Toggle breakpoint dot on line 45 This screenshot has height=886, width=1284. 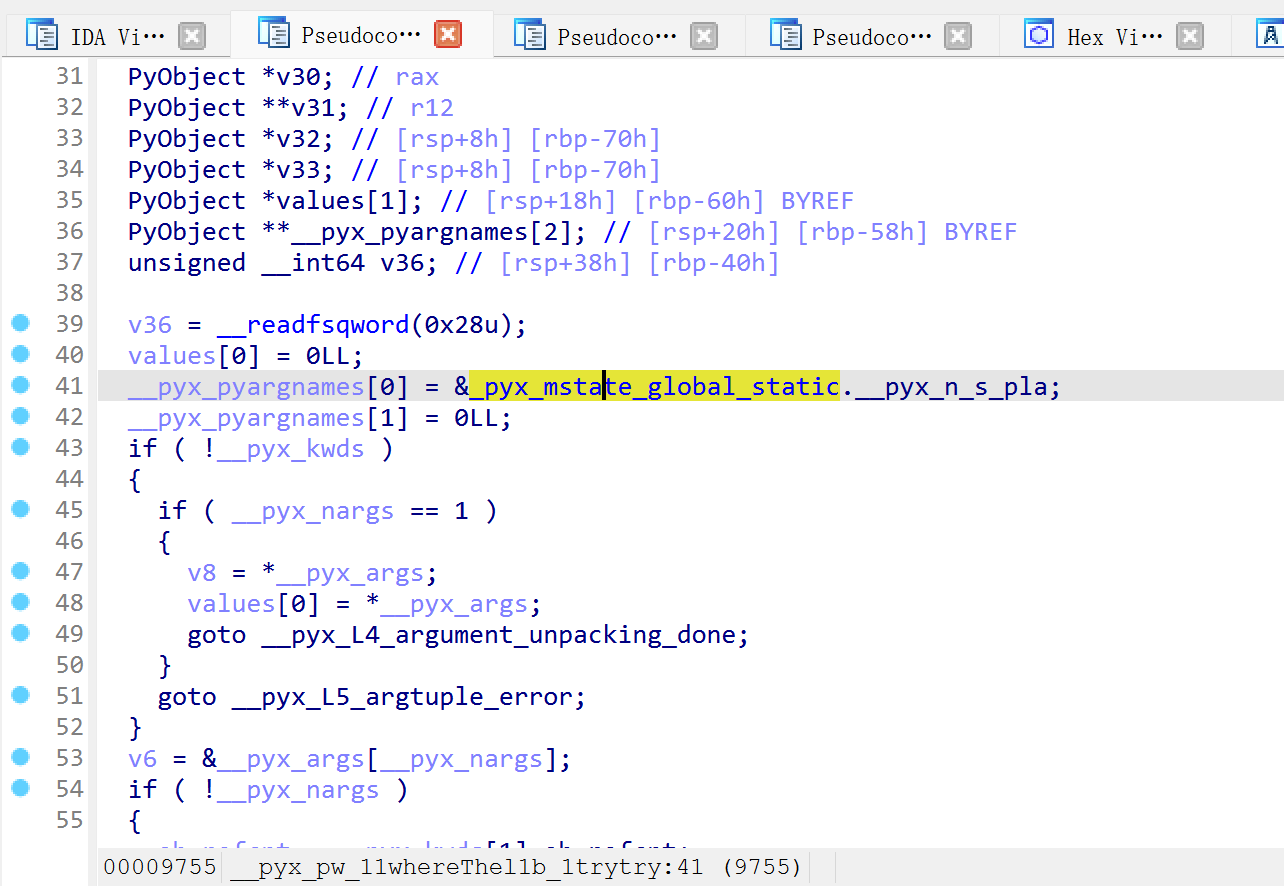click(x=20, y=509)
